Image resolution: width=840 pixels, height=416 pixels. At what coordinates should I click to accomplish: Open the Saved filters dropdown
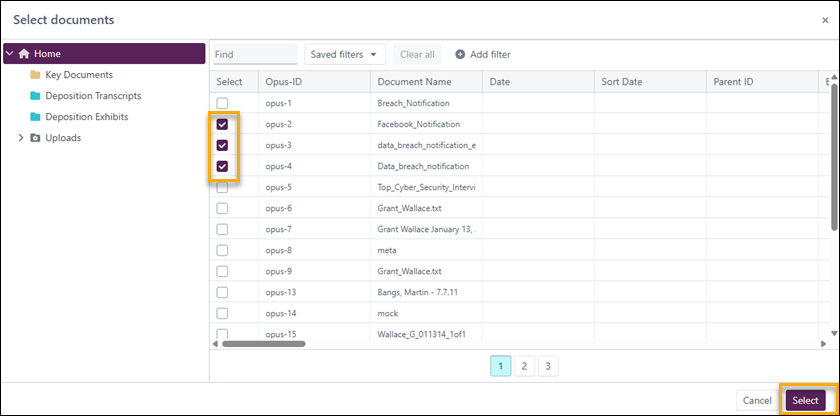[344, 54]
